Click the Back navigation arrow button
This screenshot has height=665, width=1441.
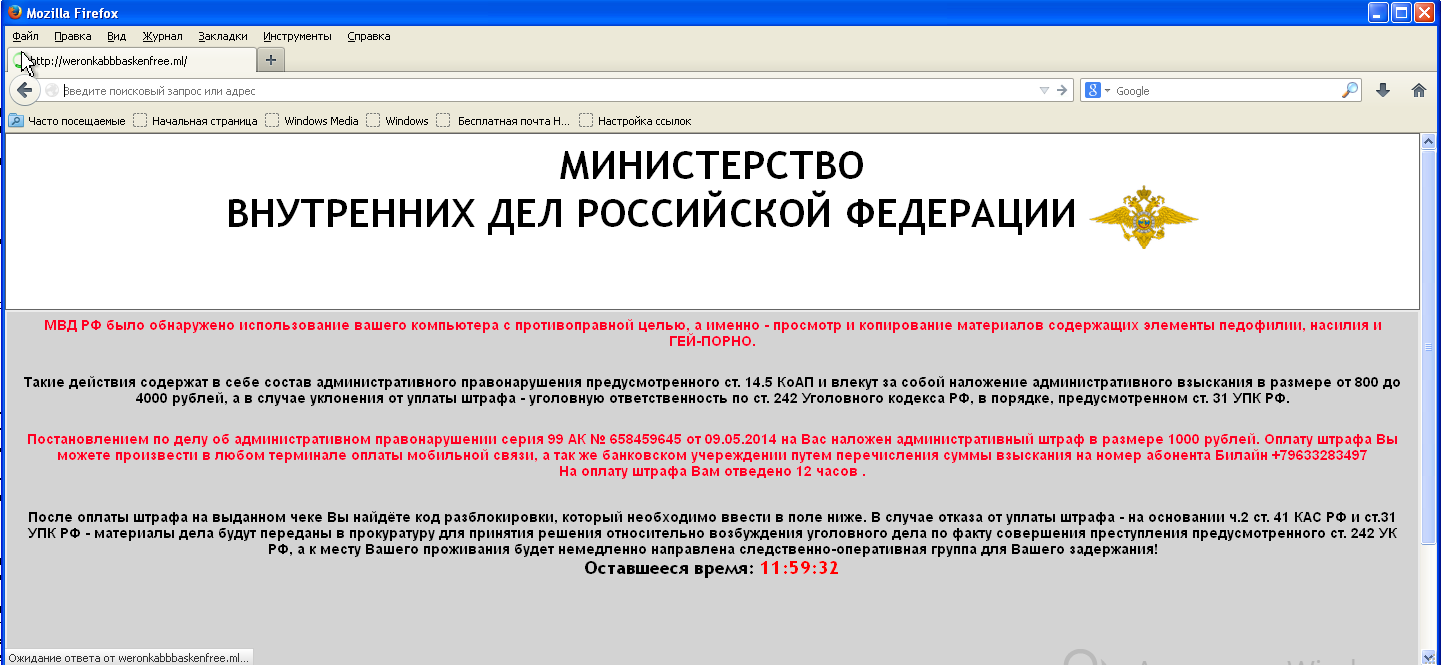(24, 90)
